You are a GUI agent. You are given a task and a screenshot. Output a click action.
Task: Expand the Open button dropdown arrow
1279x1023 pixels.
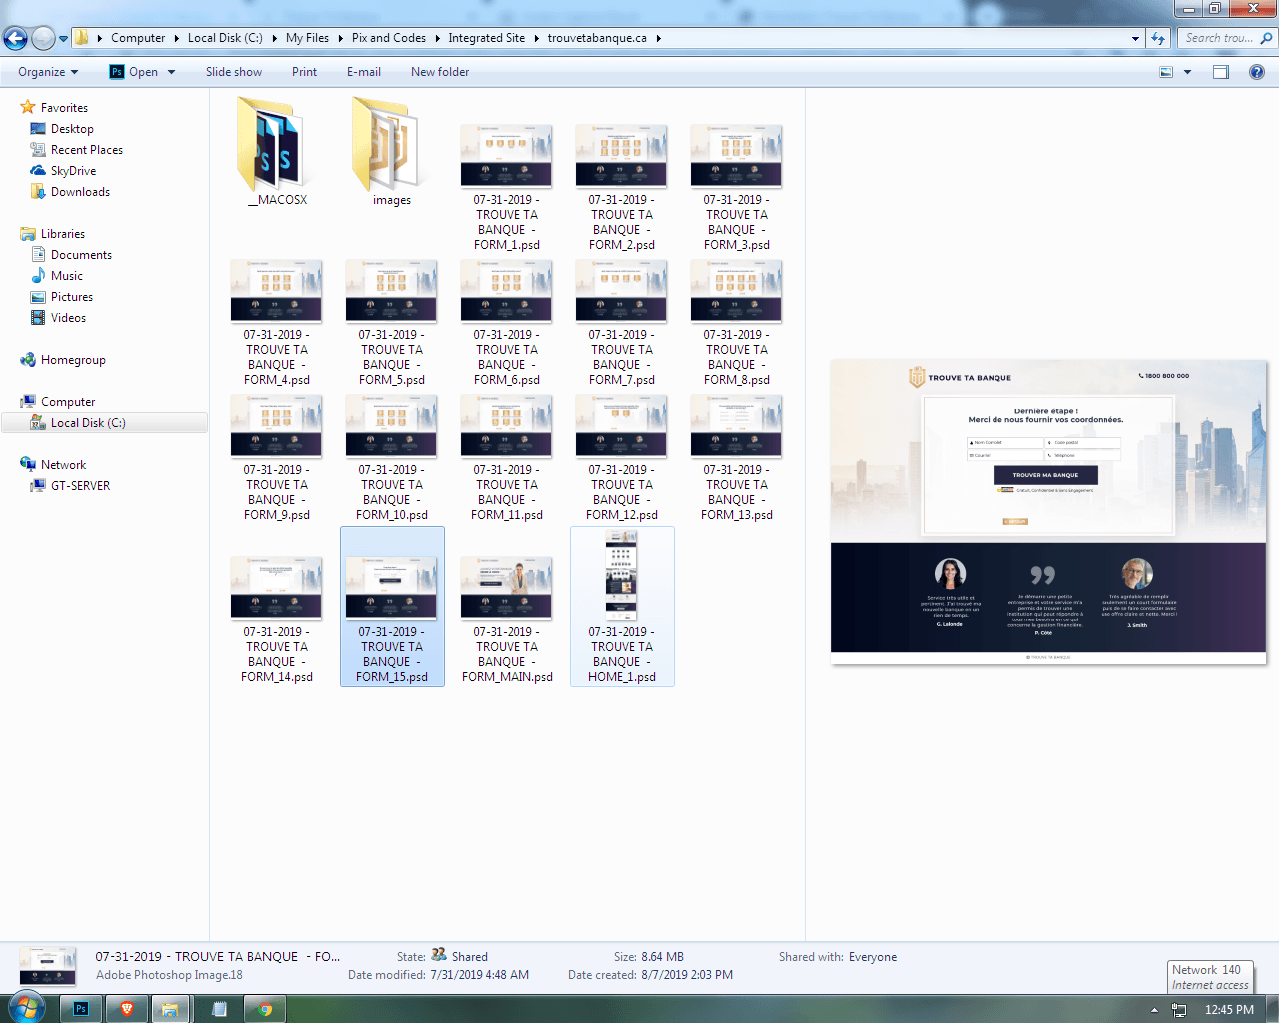[171, 72]
